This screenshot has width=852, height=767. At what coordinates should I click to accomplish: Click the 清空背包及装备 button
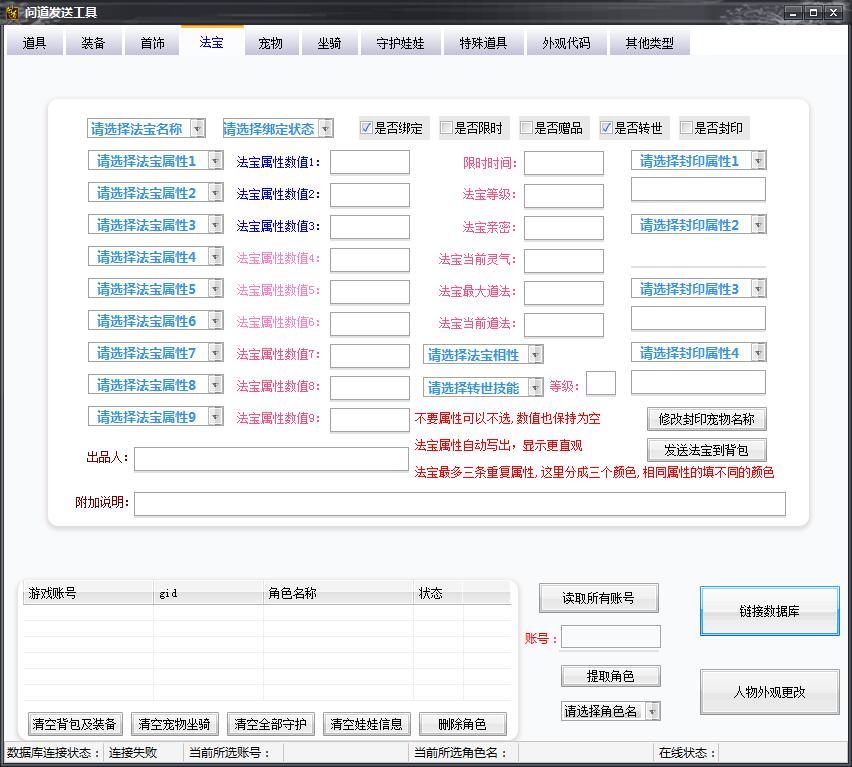coord(74,724)
